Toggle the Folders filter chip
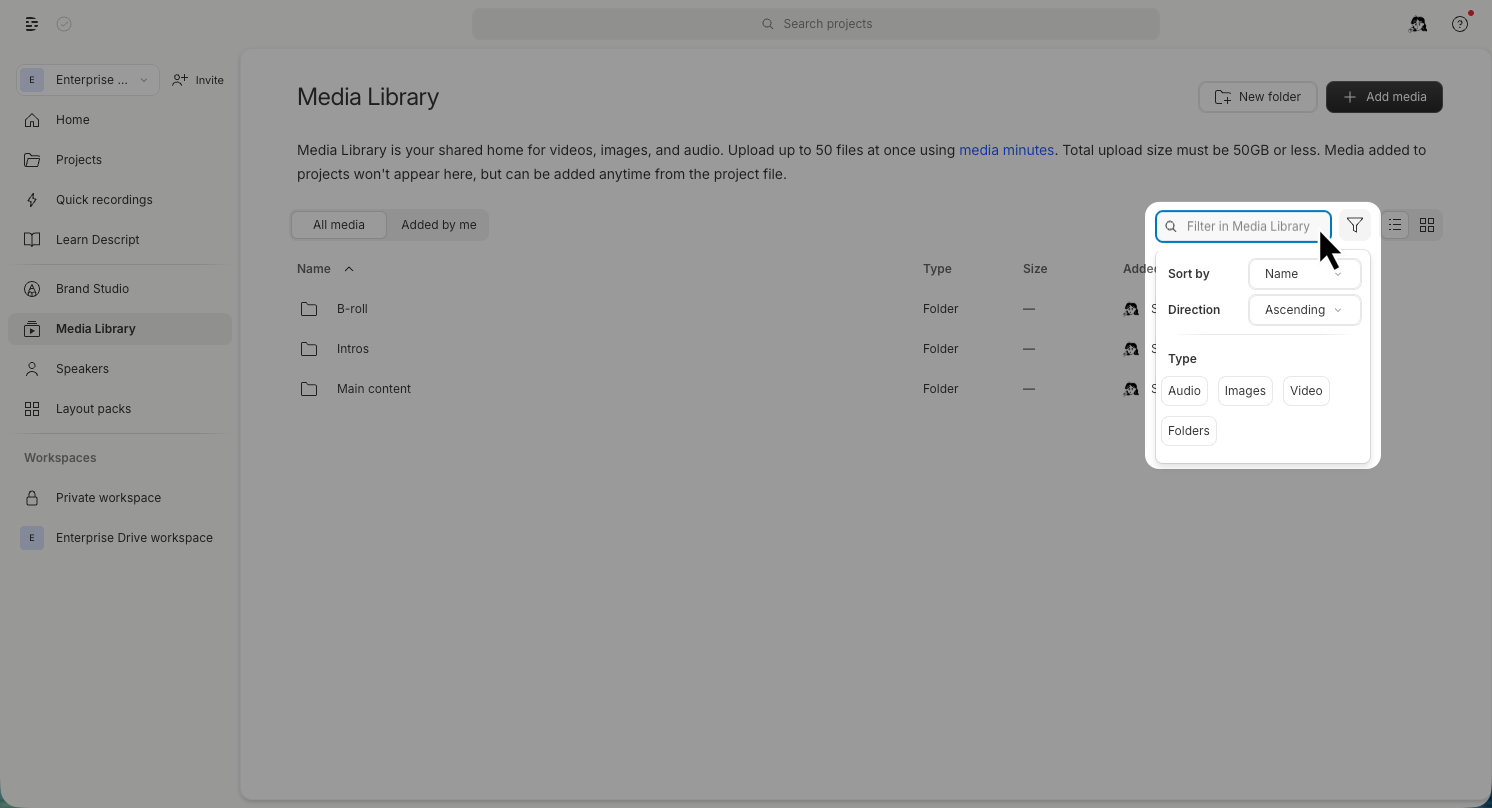 [x=1188, y=430]
